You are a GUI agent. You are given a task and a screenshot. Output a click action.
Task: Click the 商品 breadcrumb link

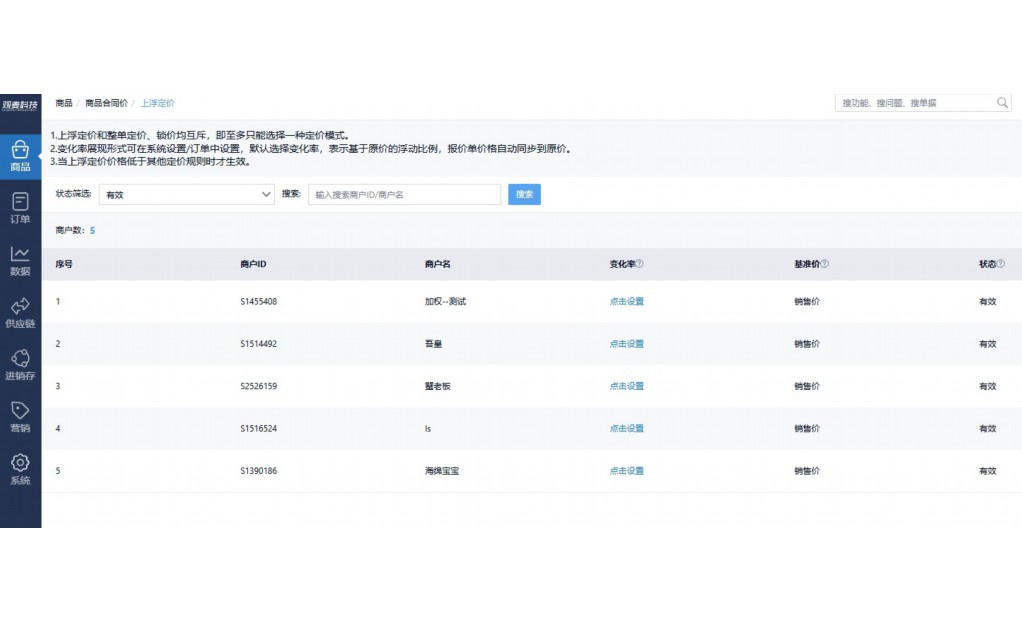pyautogui.click(x=64, y=103)
